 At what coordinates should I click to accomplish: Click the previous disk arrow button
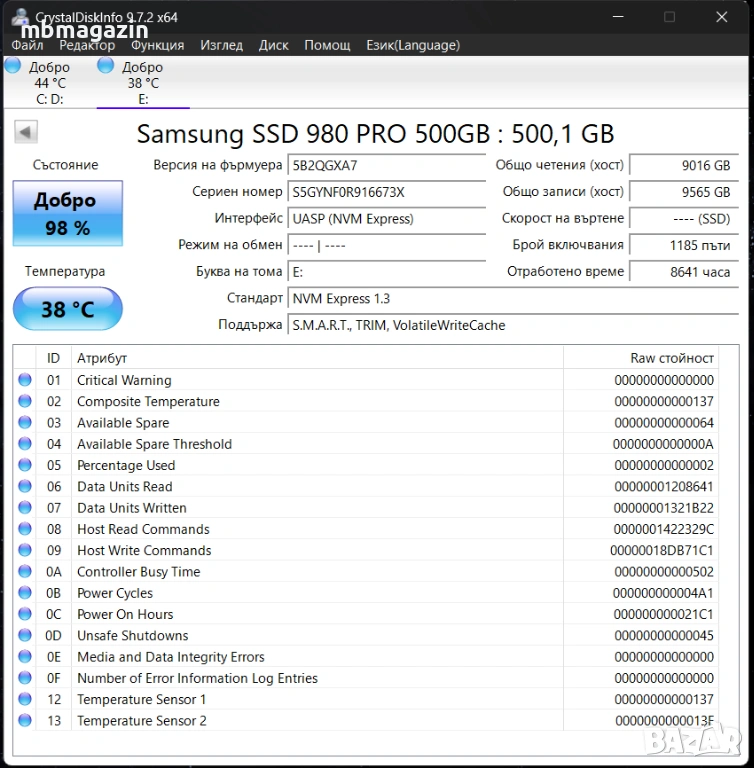coord(26,132)
